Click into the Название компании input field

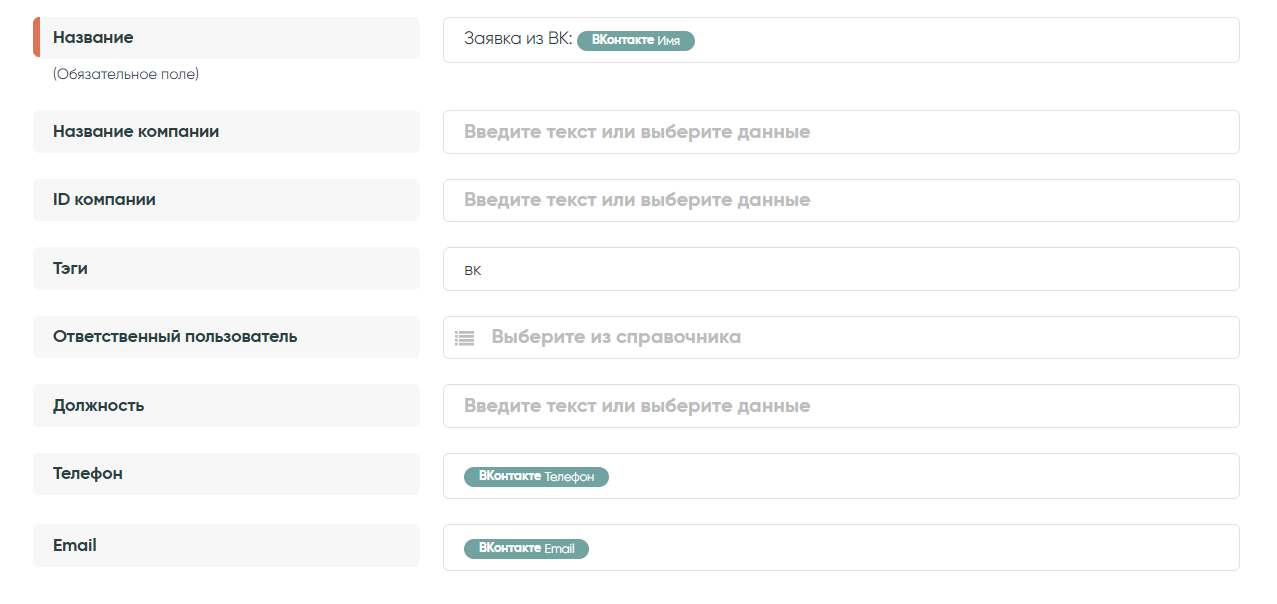[840, 132]
